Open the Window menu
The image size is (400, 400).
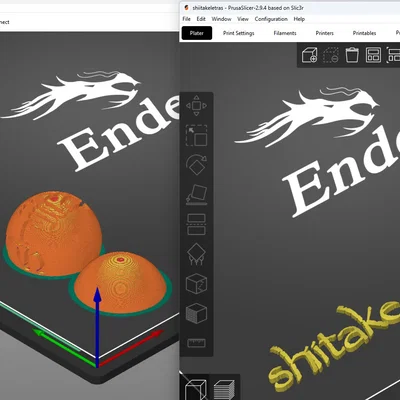221,19
